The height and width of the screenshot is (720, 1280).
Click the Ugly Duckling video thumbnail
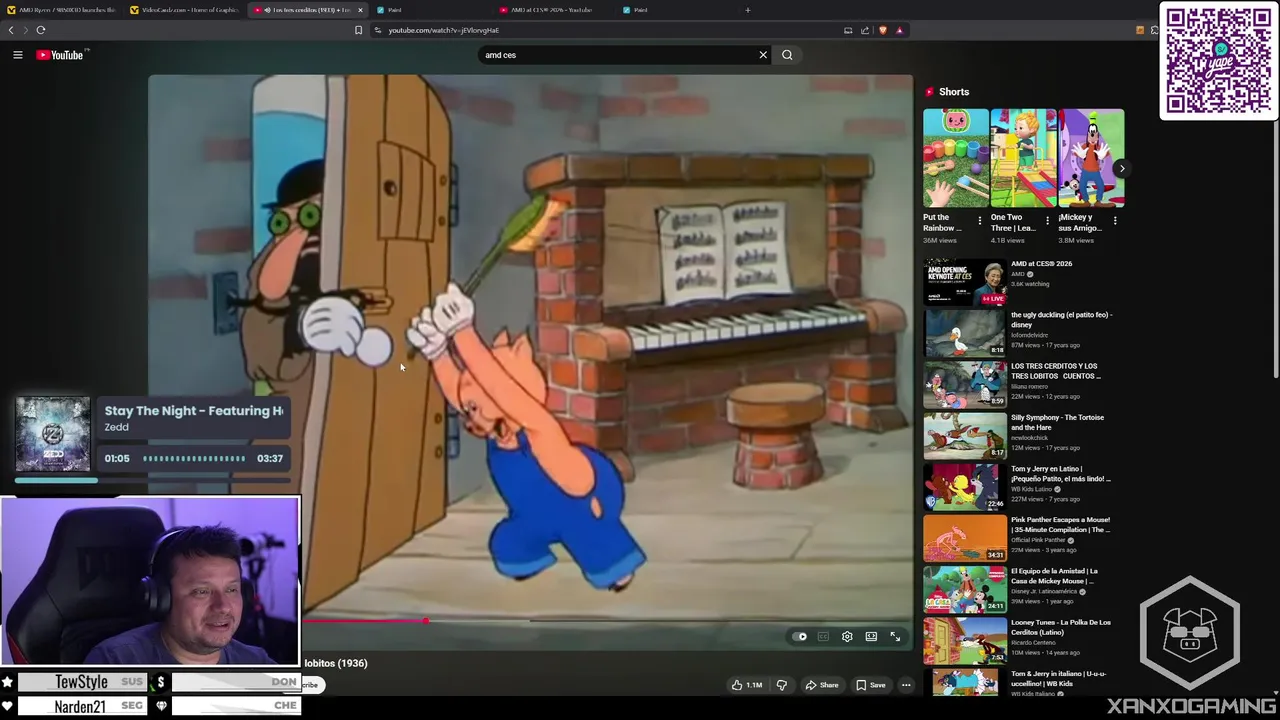click(965, 333)
